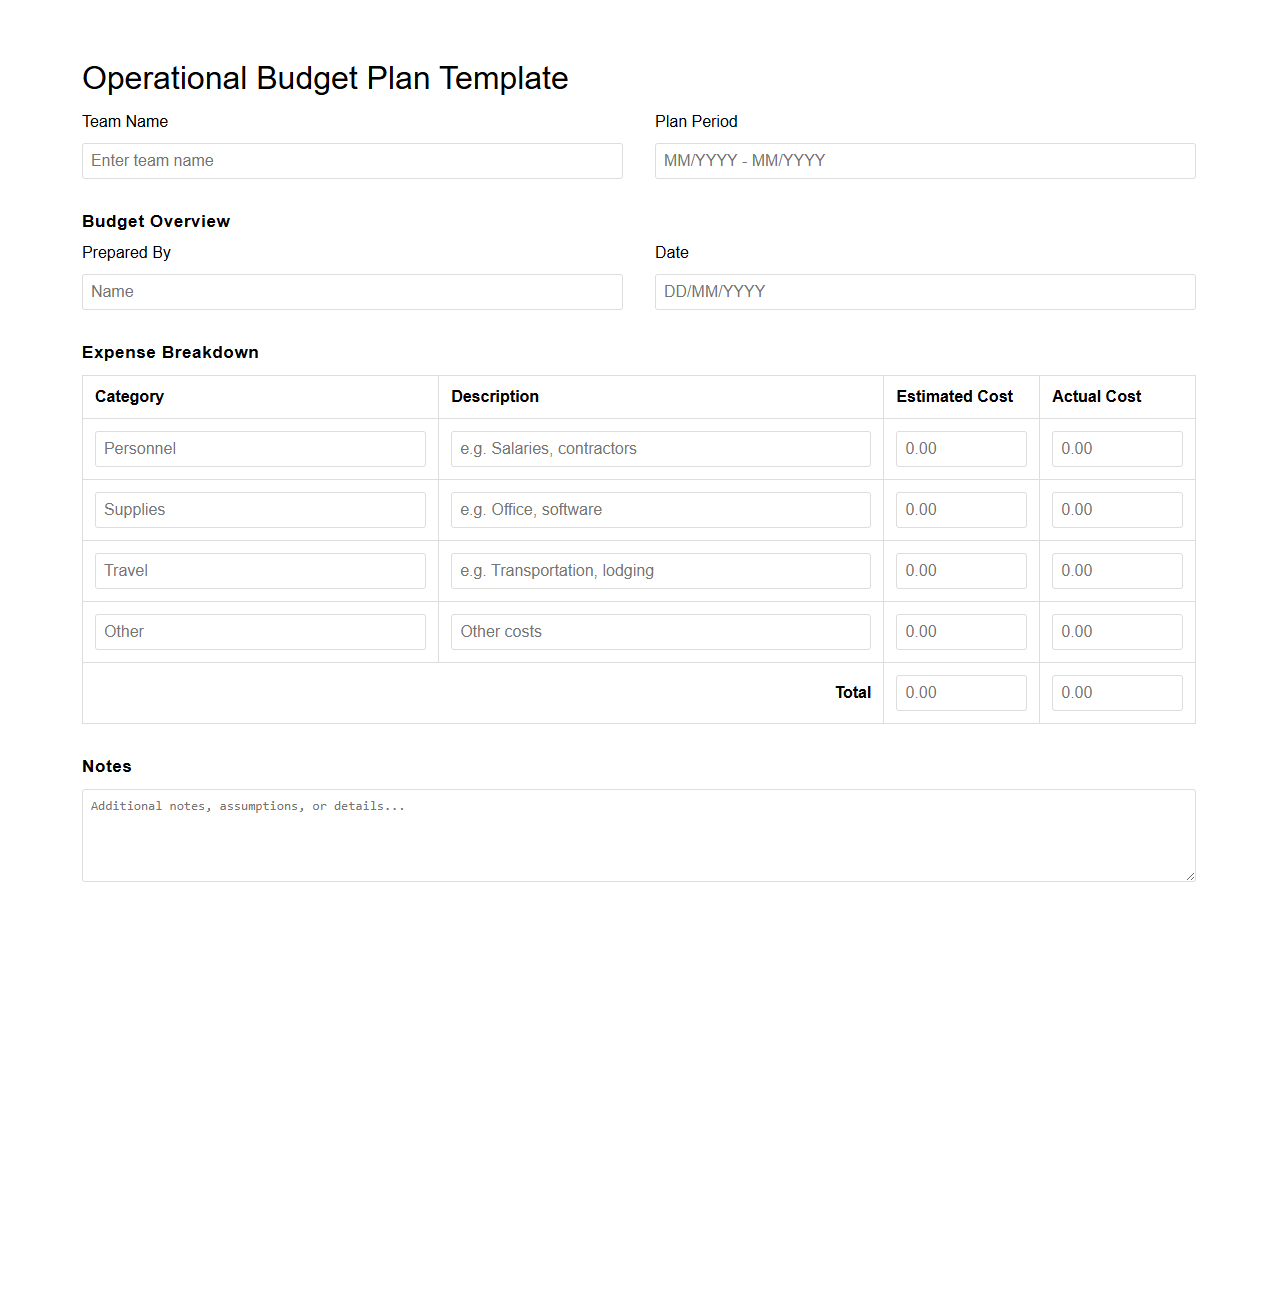Screen dimensions: 1278x1300
Task: Focus the Supplies estimated cost field
Action: point(961,510)
